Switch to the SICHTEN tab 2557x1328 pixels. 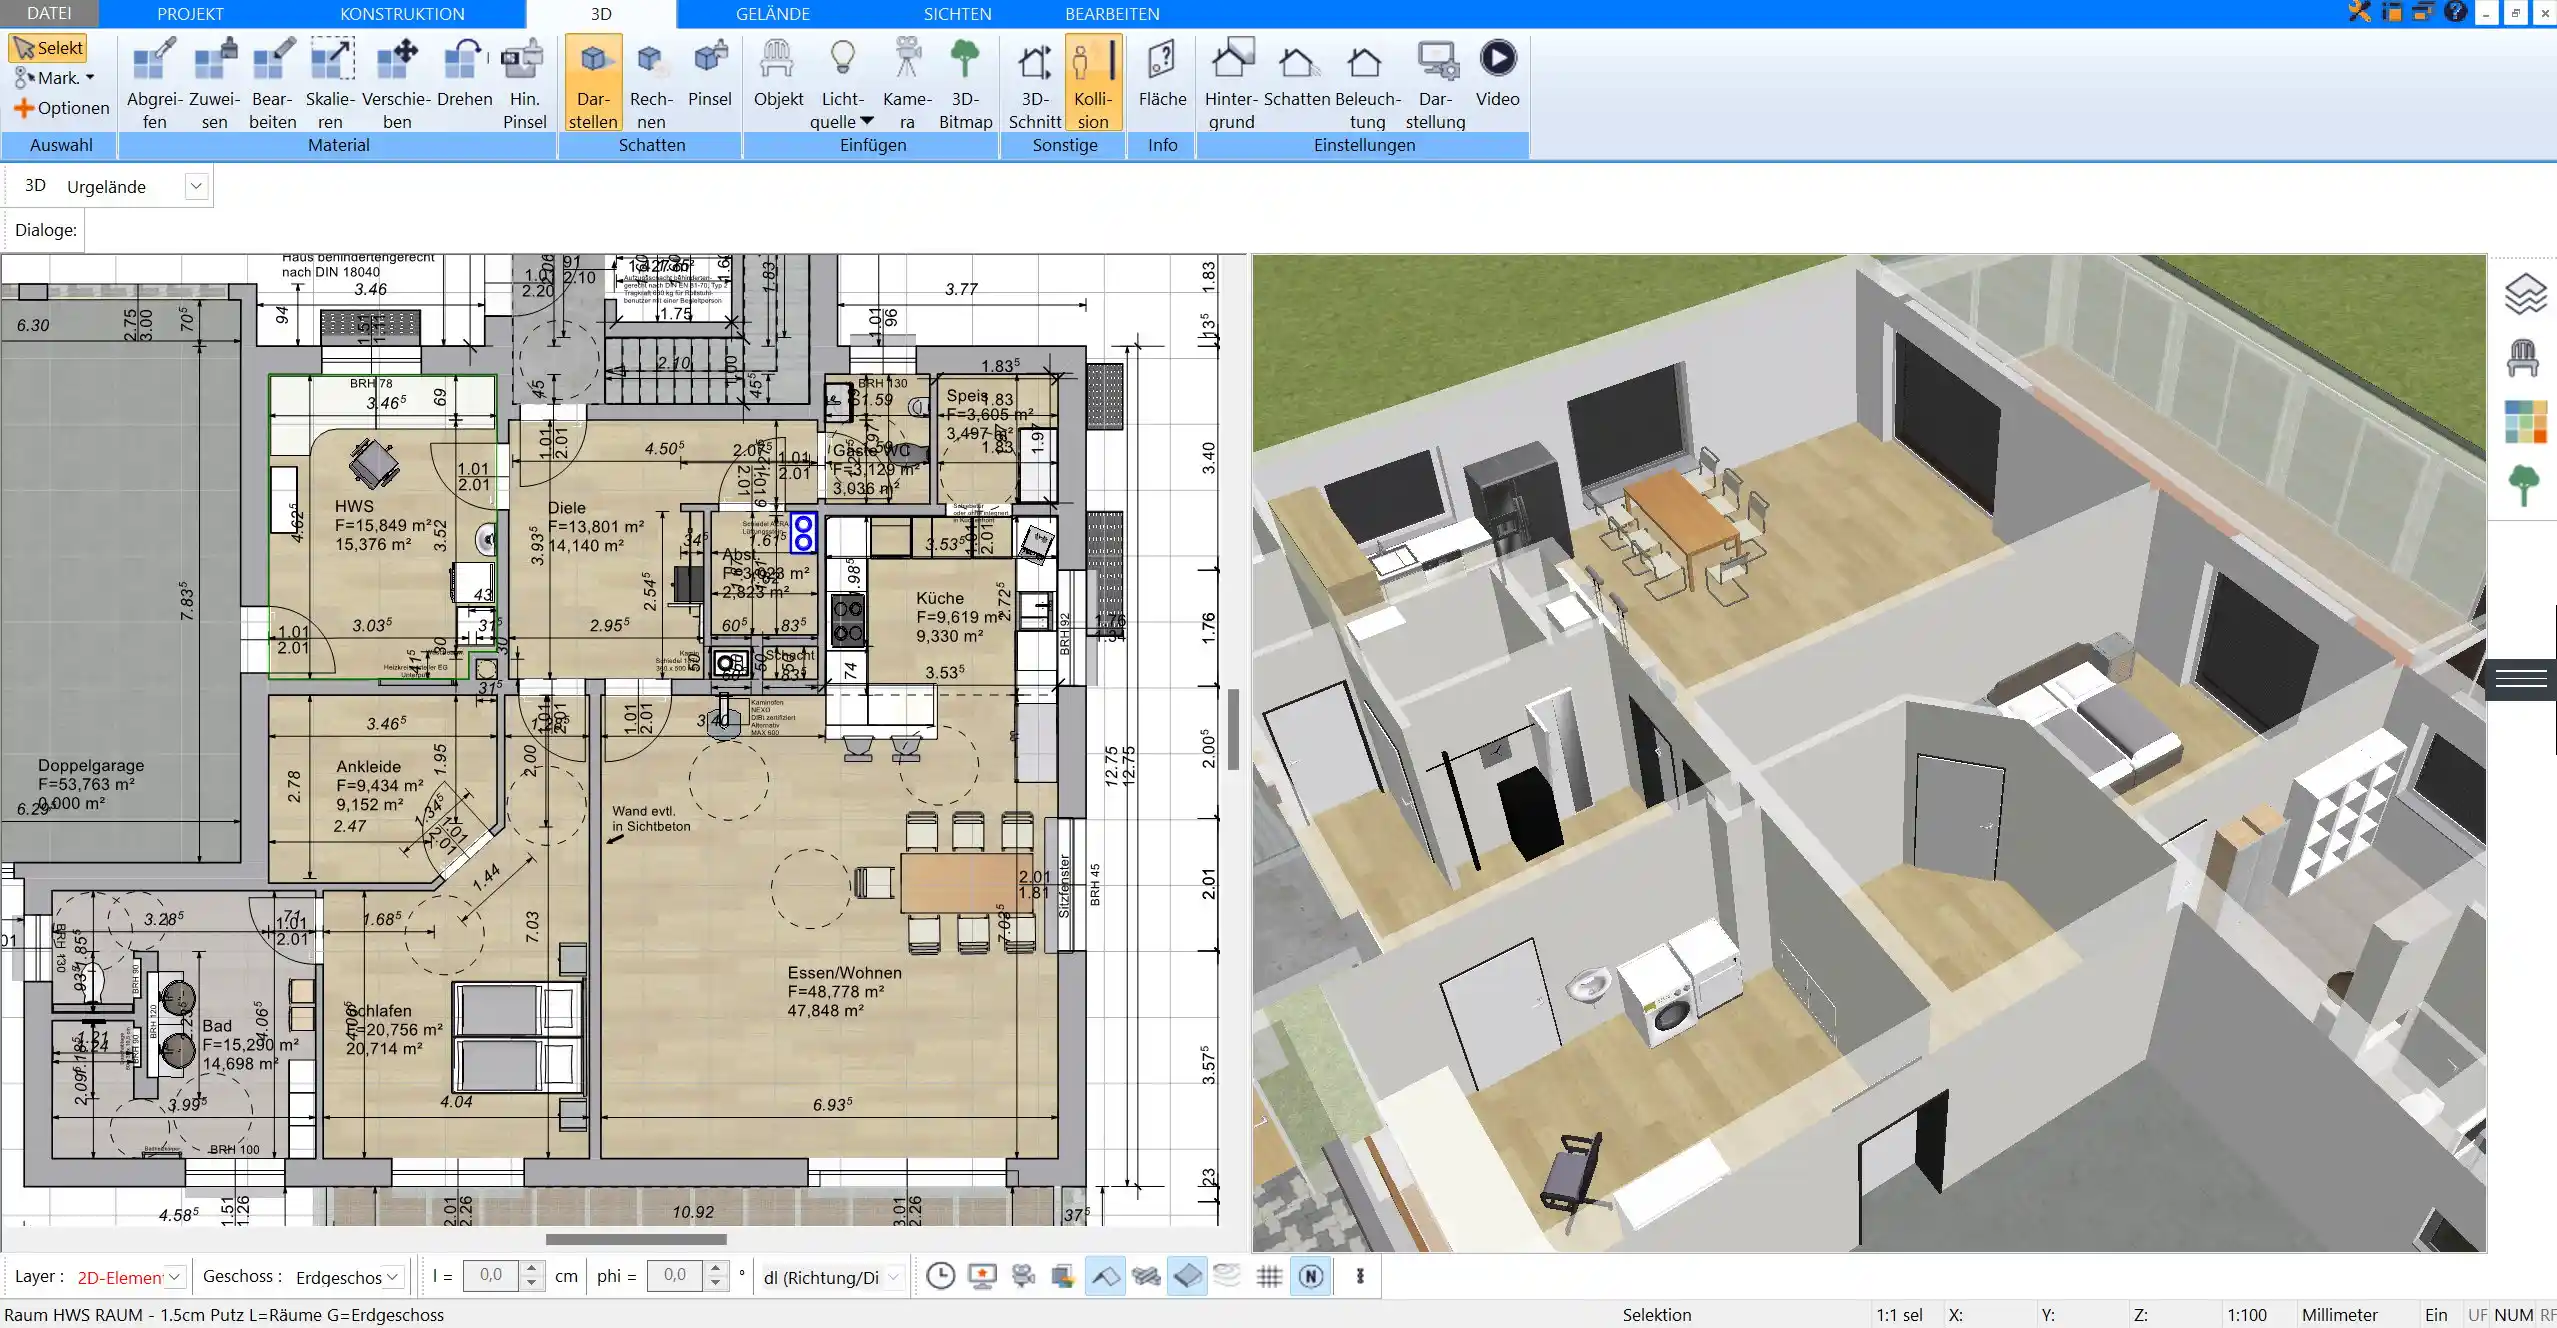pos(957,14)
